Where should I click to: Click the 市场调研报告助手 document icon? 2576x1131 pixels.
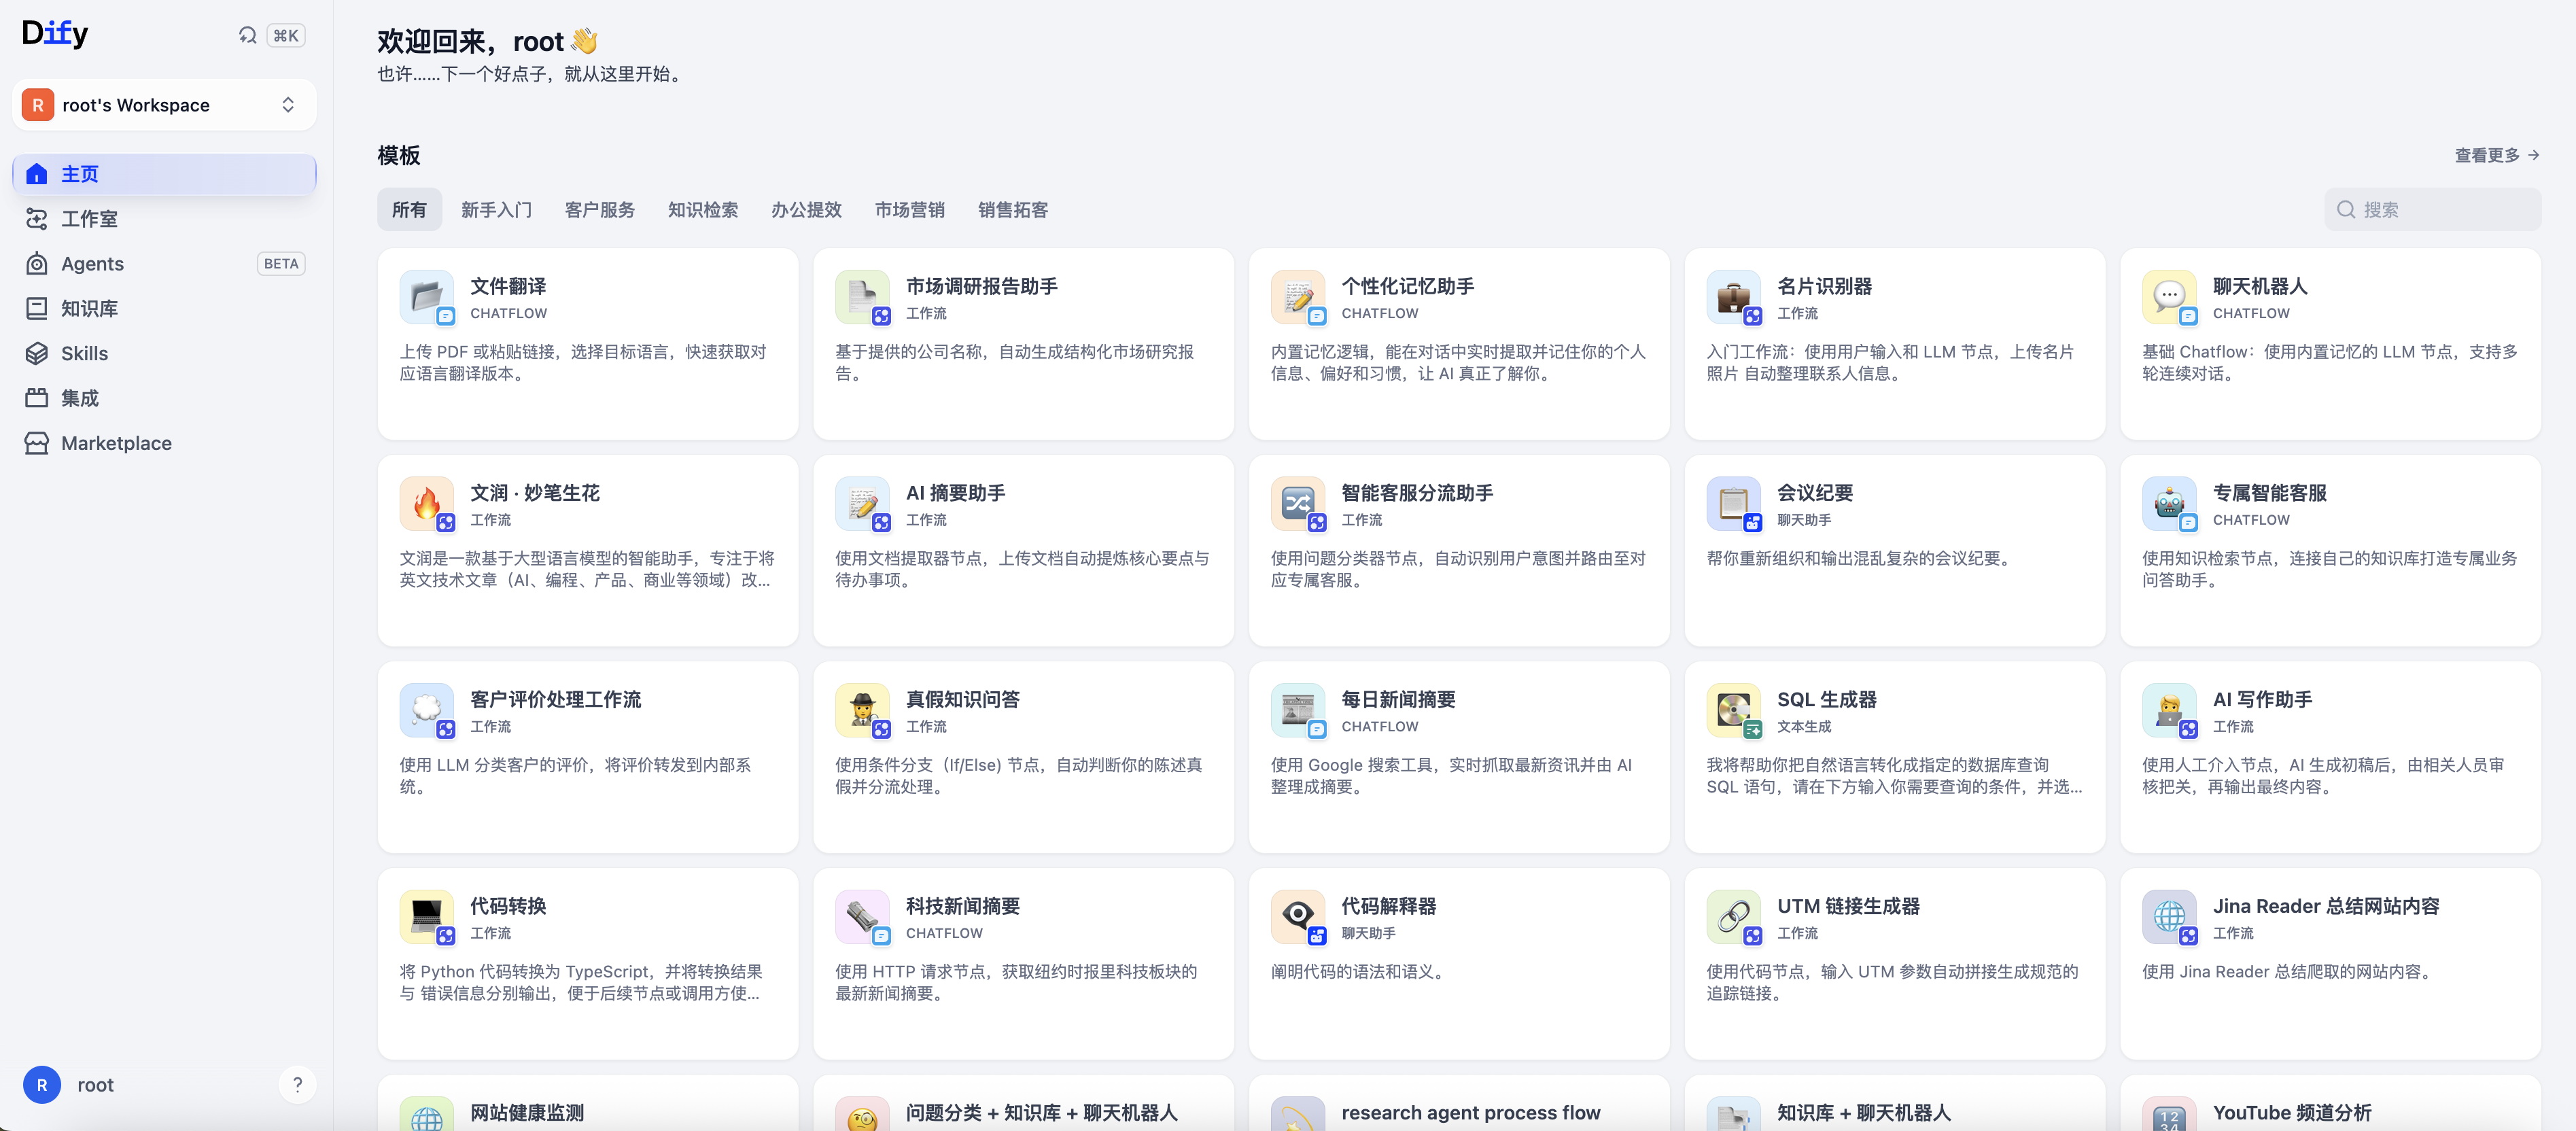coord(862,297)
